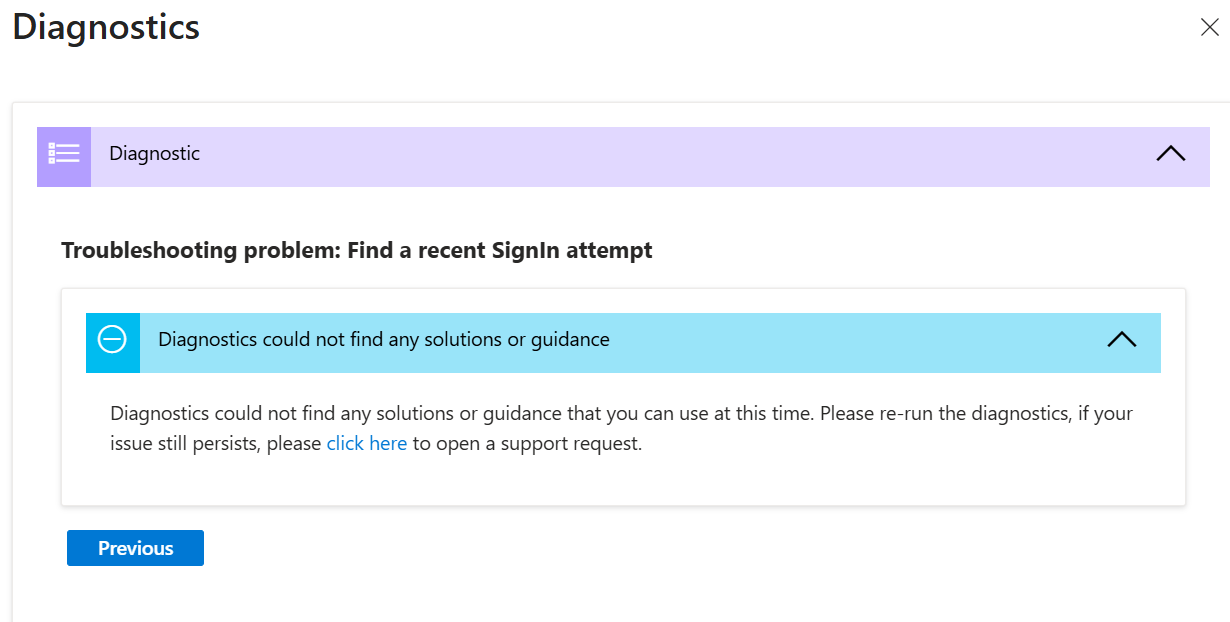Click the Diagnostics page title

click(106, 27)
